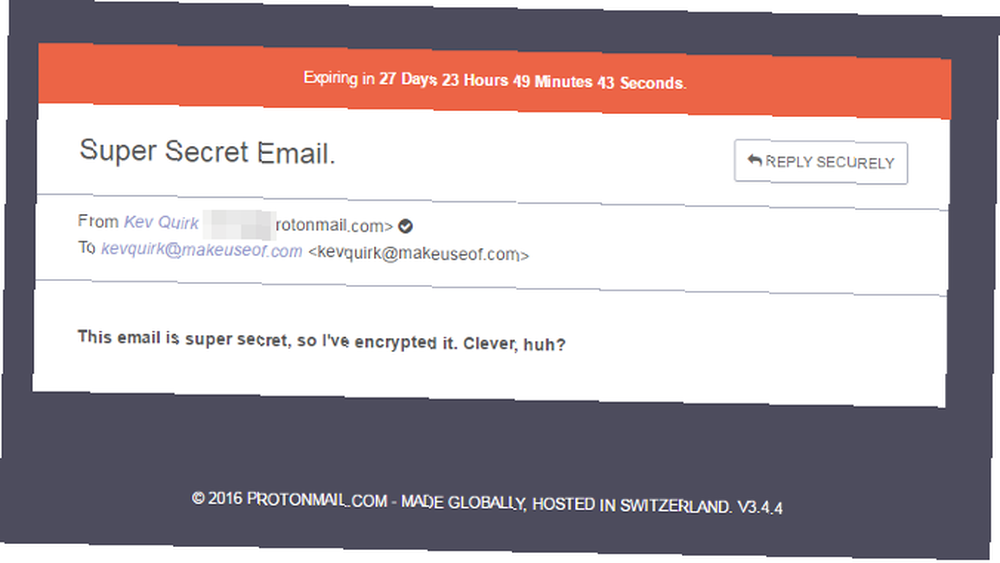The image size is (1000, 563).
Task: Click the From label
Action: point(98,221)
